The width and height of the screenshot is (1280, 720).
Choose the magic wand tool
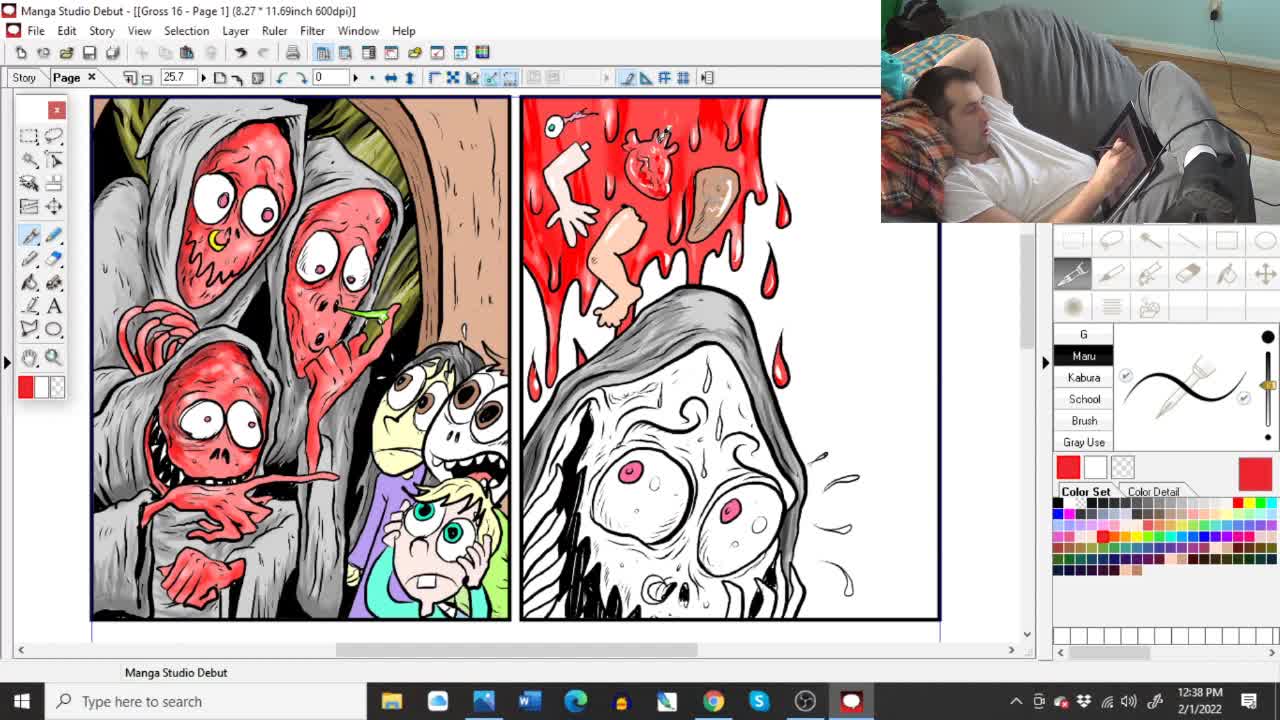(x=29, y=160)
